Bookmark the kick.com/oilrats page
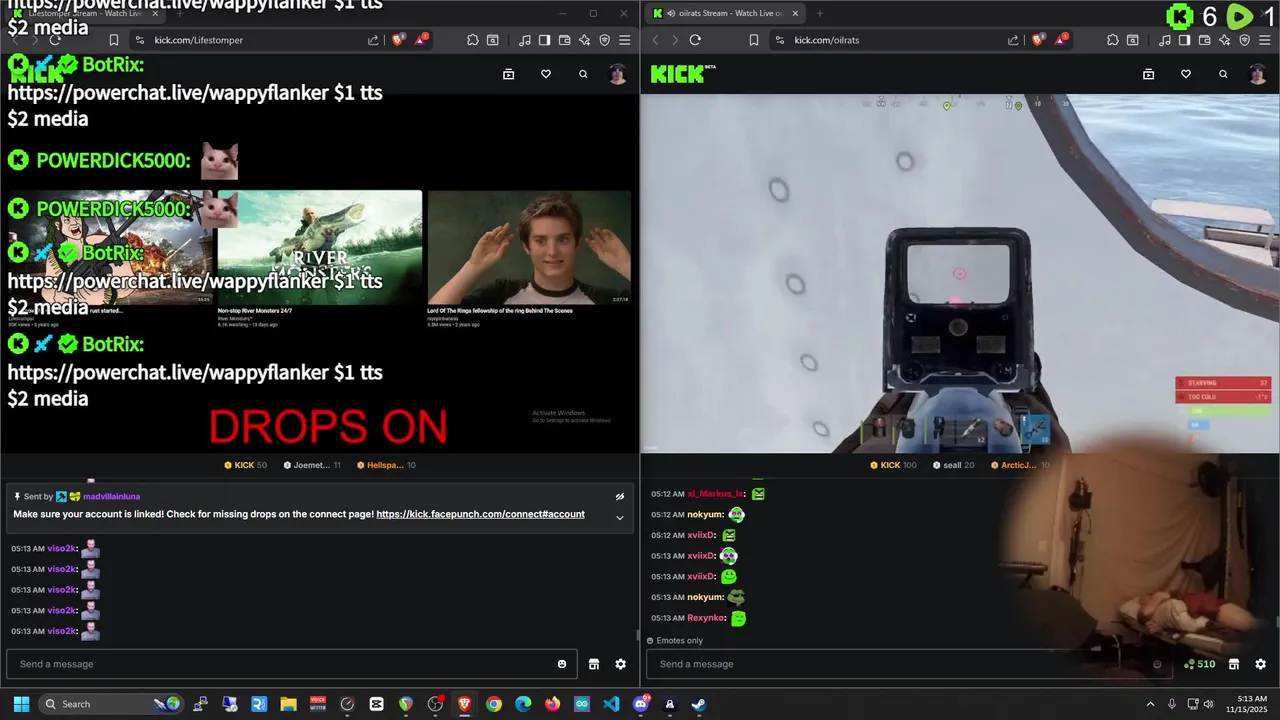This screenshot has height=720, width=1280. pyautogui.click(x=754, y=40)
